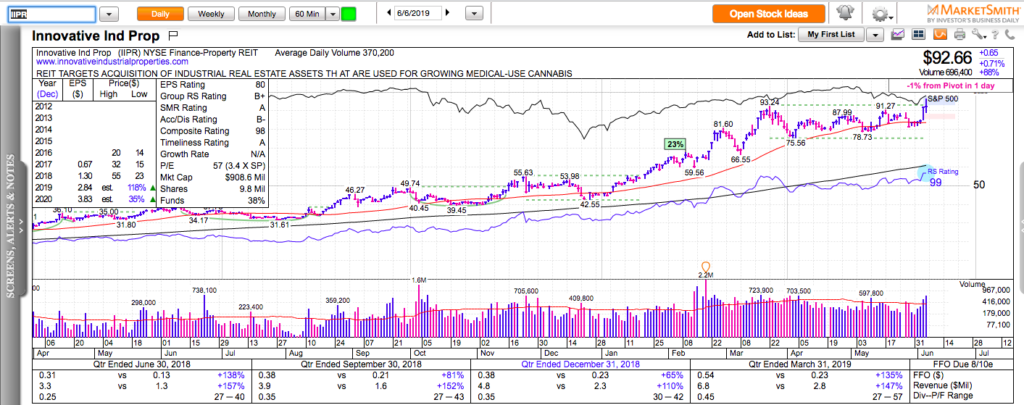
Task: Click the Timeliness Rating row
Action: [x=212, y=142]
